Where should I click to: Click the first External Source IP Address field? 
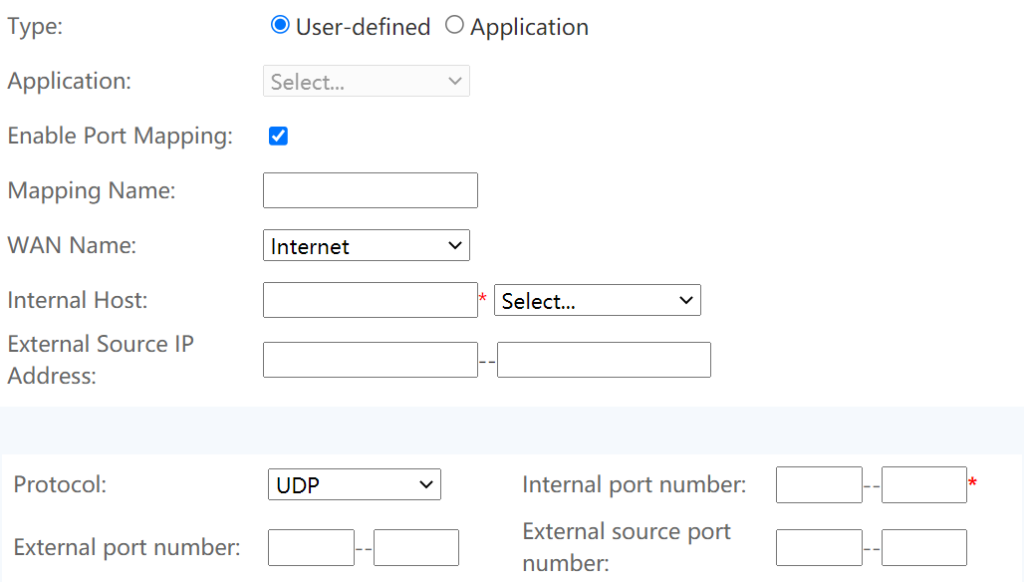click(370, 360)
